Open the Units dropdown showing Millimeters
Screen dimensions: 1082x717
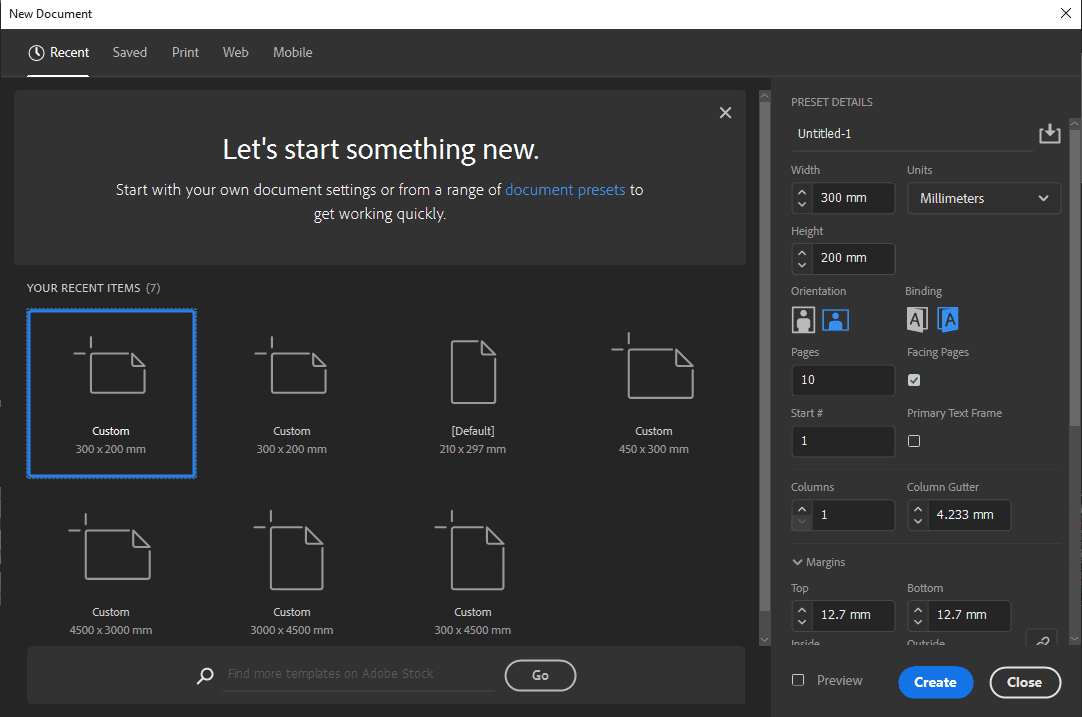tap(983, 198)
